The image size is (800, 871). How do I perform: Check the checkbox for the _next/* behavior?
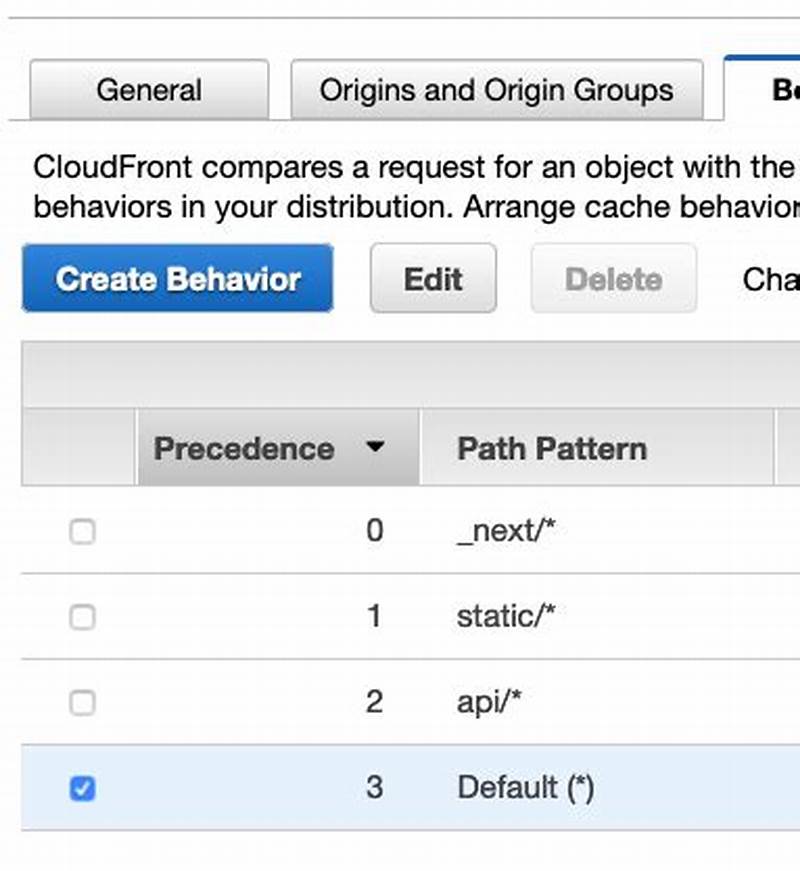[x=80, y=531]
